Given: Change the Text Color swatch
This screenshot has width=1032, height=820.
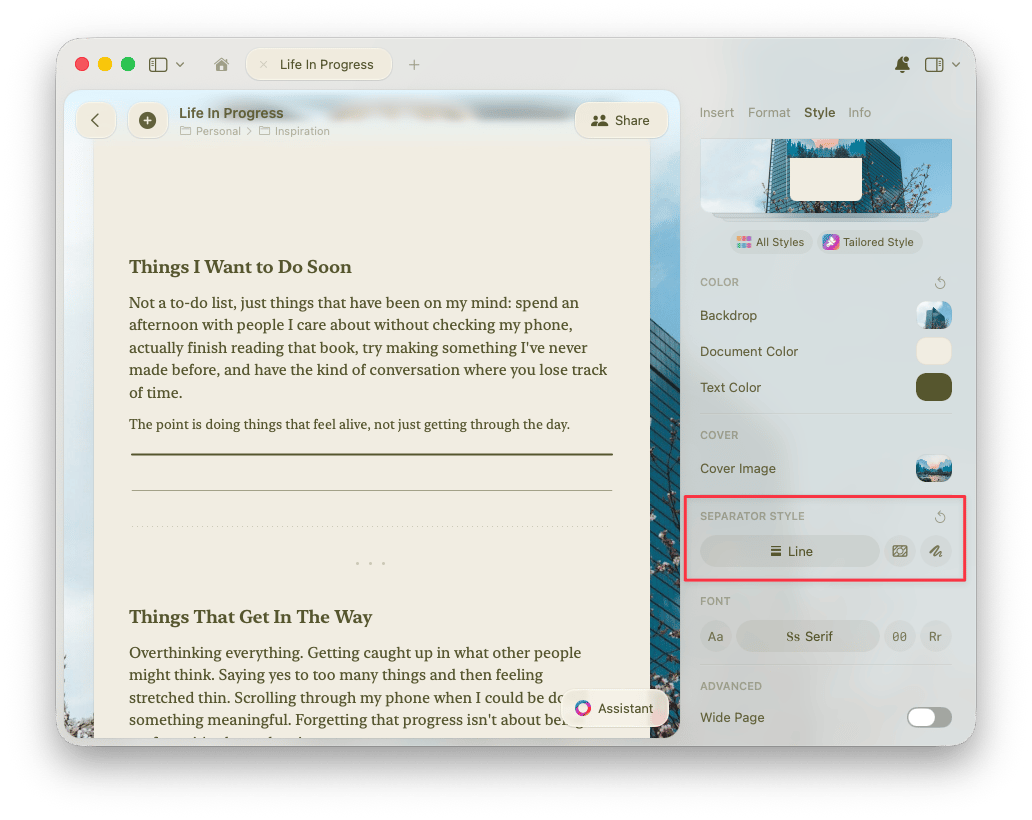Looking at the screenshot, I should click(934, 387).
